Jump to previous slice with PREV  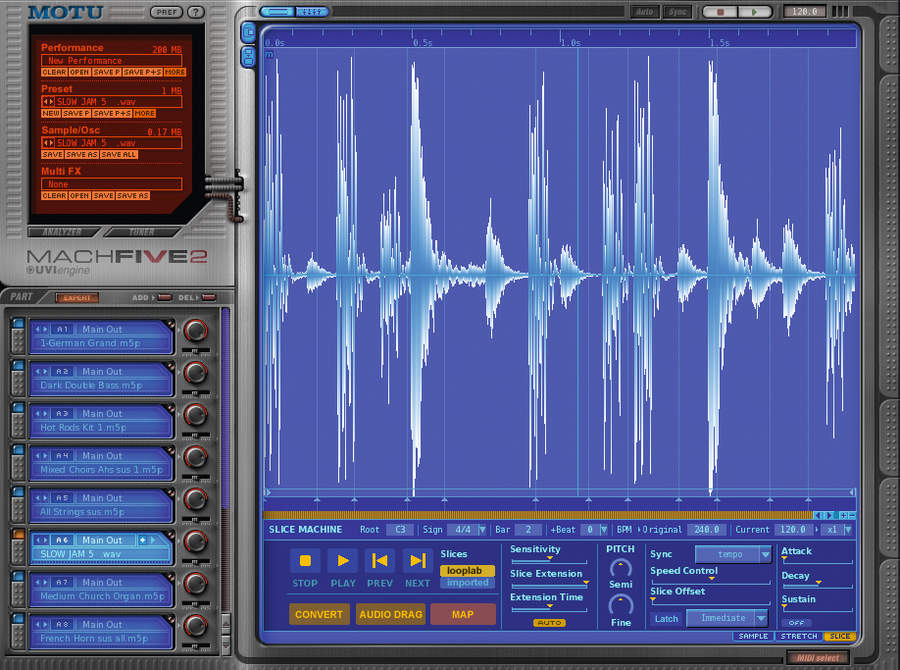coord(379,561)
